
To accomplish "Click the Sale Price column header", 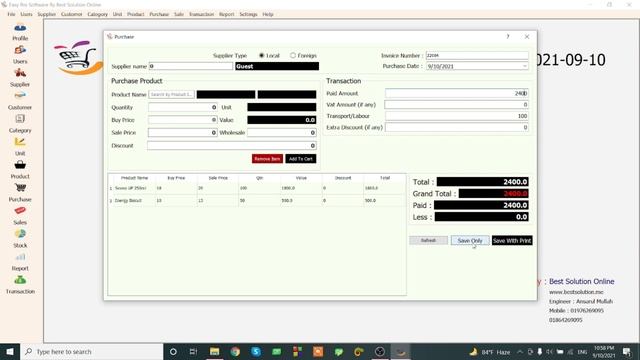I will coord(218,178).
